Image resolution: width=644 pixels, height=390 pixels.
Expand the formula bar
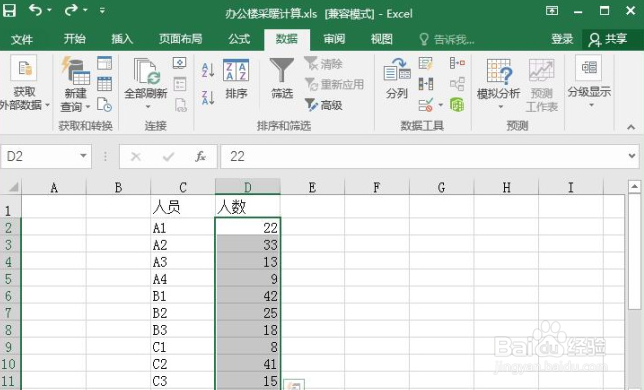632,156
